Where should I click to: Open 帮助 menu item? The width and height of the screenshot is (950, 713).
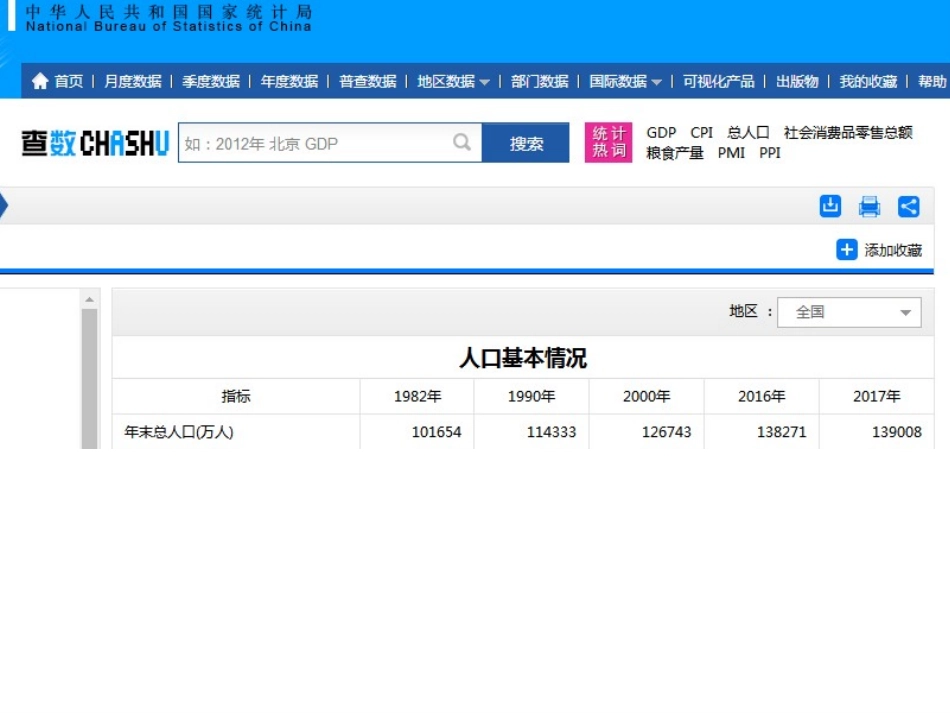pos(932,81)
